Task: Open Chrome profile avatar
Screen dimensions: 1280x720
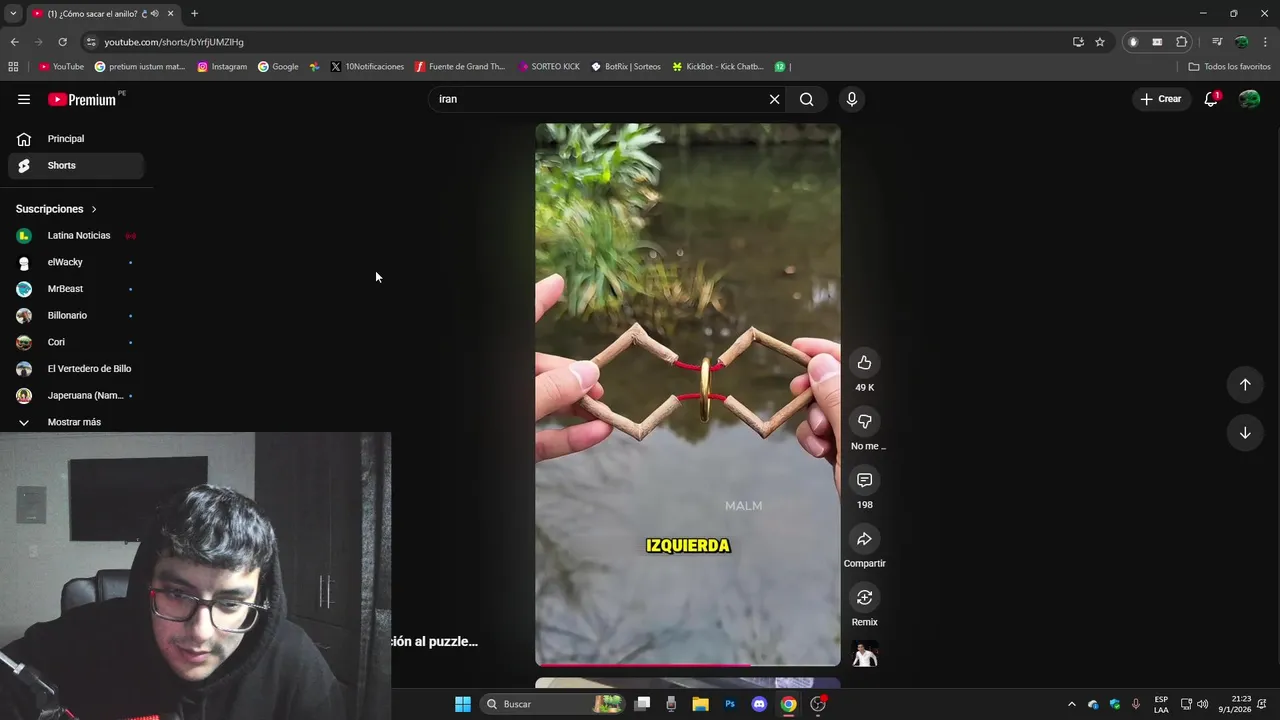Action: point(1241,42)
